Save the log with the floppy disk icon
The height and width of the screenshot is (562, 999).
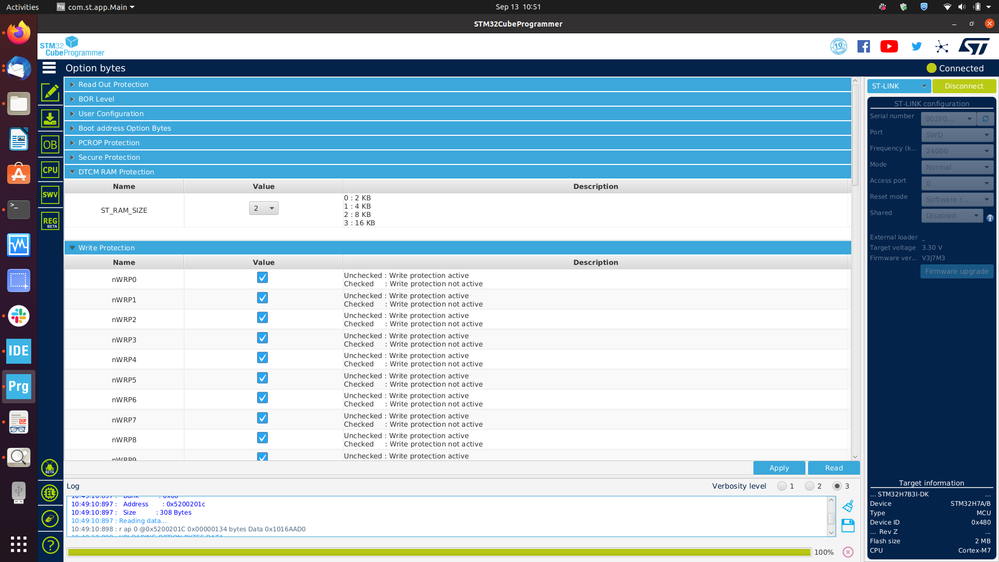pyautogui.click(x=848, y=526)
